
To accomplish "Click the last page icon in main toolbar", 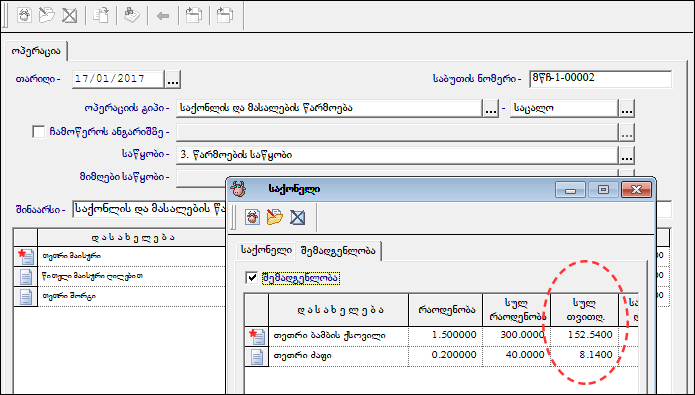I will point(225,16).
